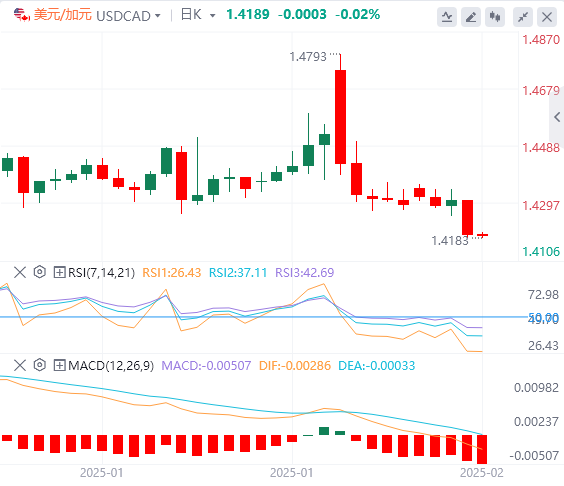Expand the MACD panel plus icon
This screenshot has height=486, width=564.
[x=59, y=365]
